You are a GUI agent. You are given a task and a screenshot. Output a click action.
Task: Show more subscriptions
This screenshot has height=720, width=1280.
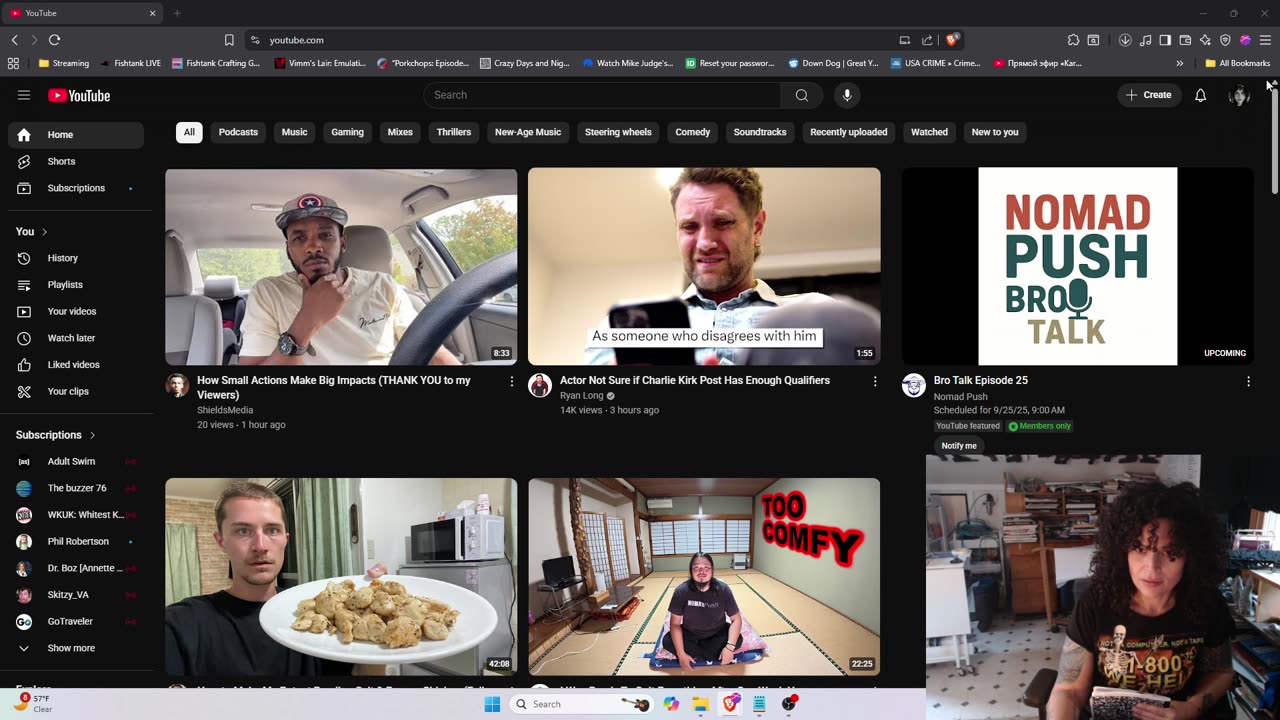tap(76, 648)
